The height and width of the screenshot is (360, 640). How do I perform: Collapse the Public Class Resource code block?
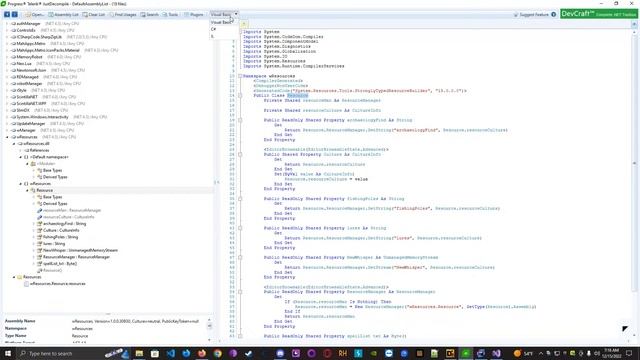click(240, 96)
